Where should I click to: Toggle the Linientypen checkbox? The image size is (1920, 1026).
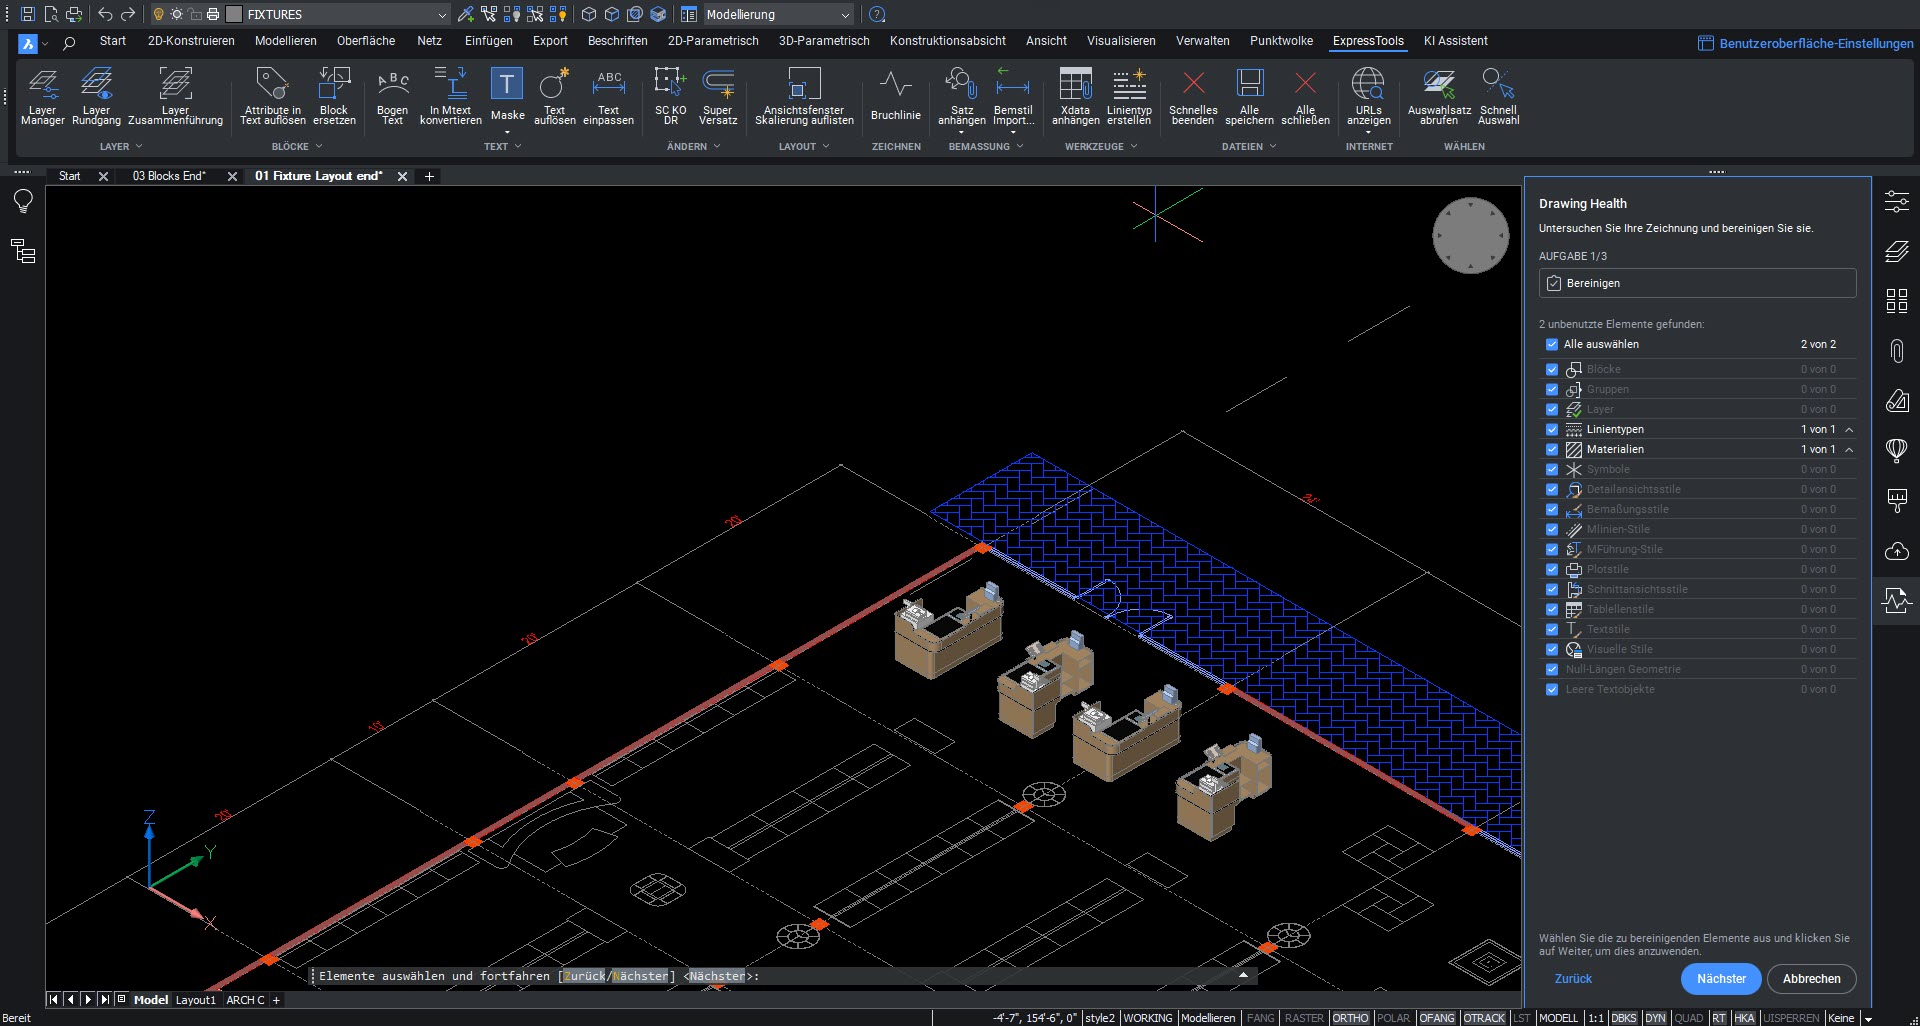tap(1552, 429)
